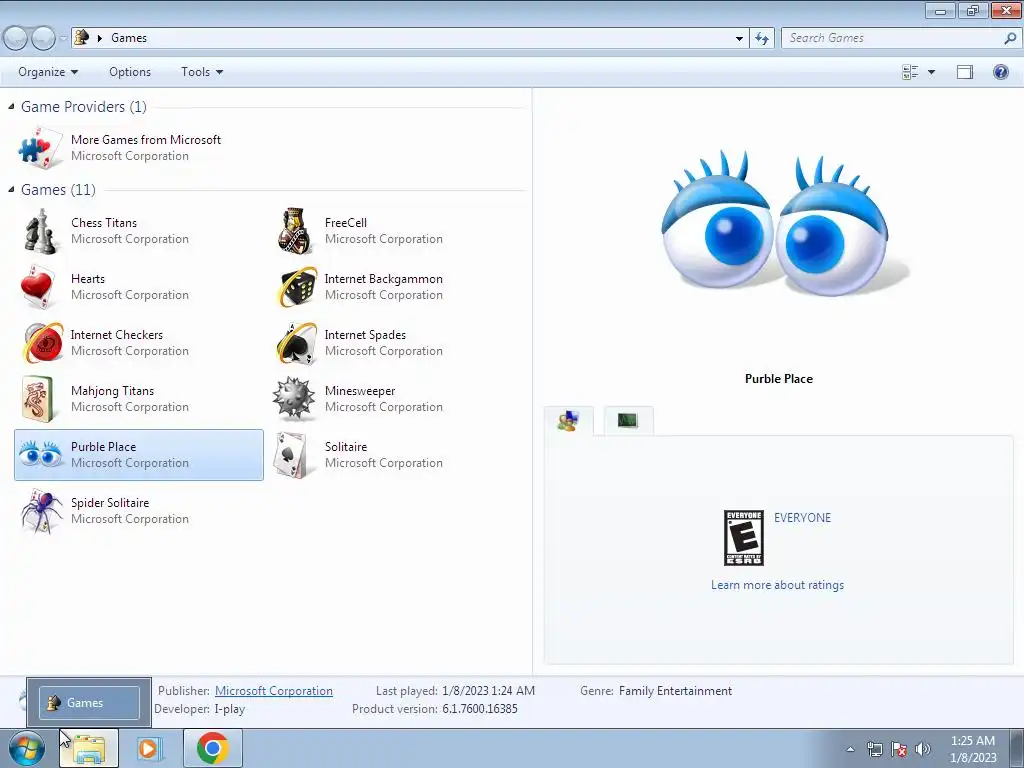
Task: Click the EVERYONE rating link
Action: [803, 518]
